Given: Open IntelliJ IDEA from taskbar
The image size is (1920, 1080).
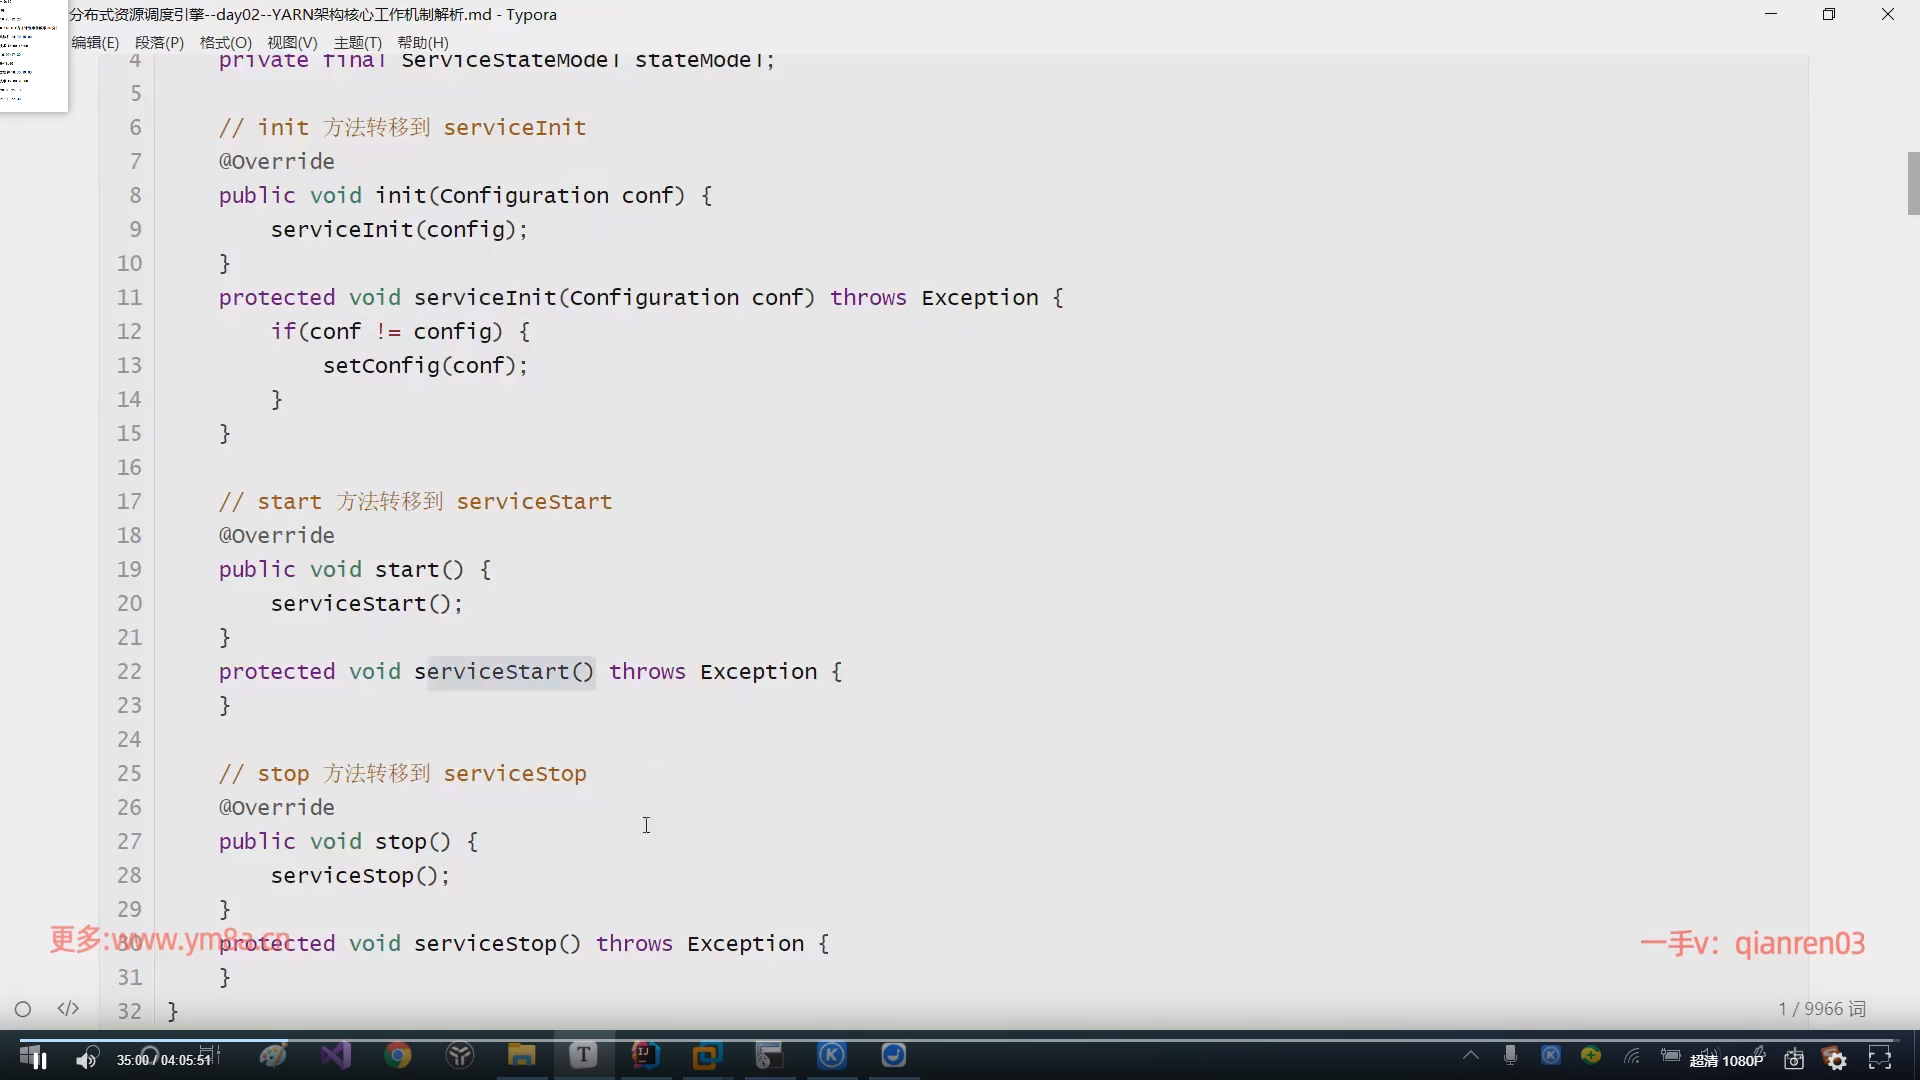Looking at the screenshot, I should 645,1055.
